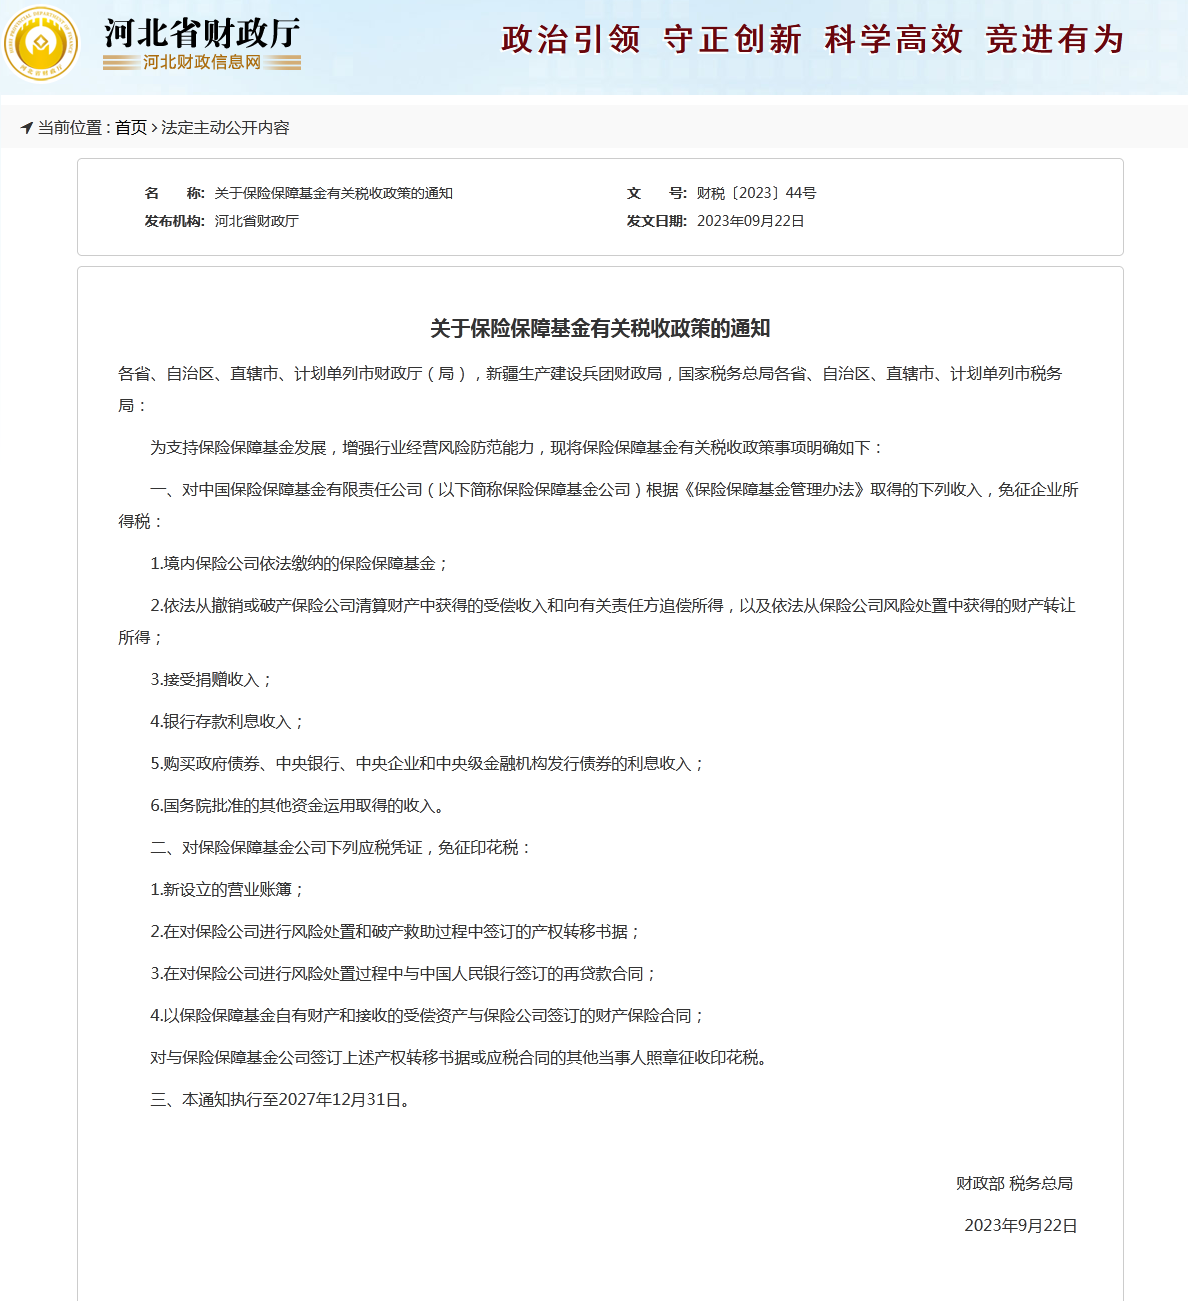Click the 名称 value in the metadata box
1188x1301 pixels.
pos(334,193)
